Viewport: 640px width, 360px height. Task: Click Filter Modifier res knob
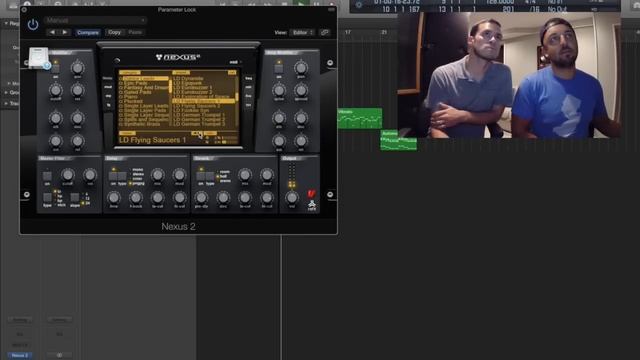[x=78, y=90]
